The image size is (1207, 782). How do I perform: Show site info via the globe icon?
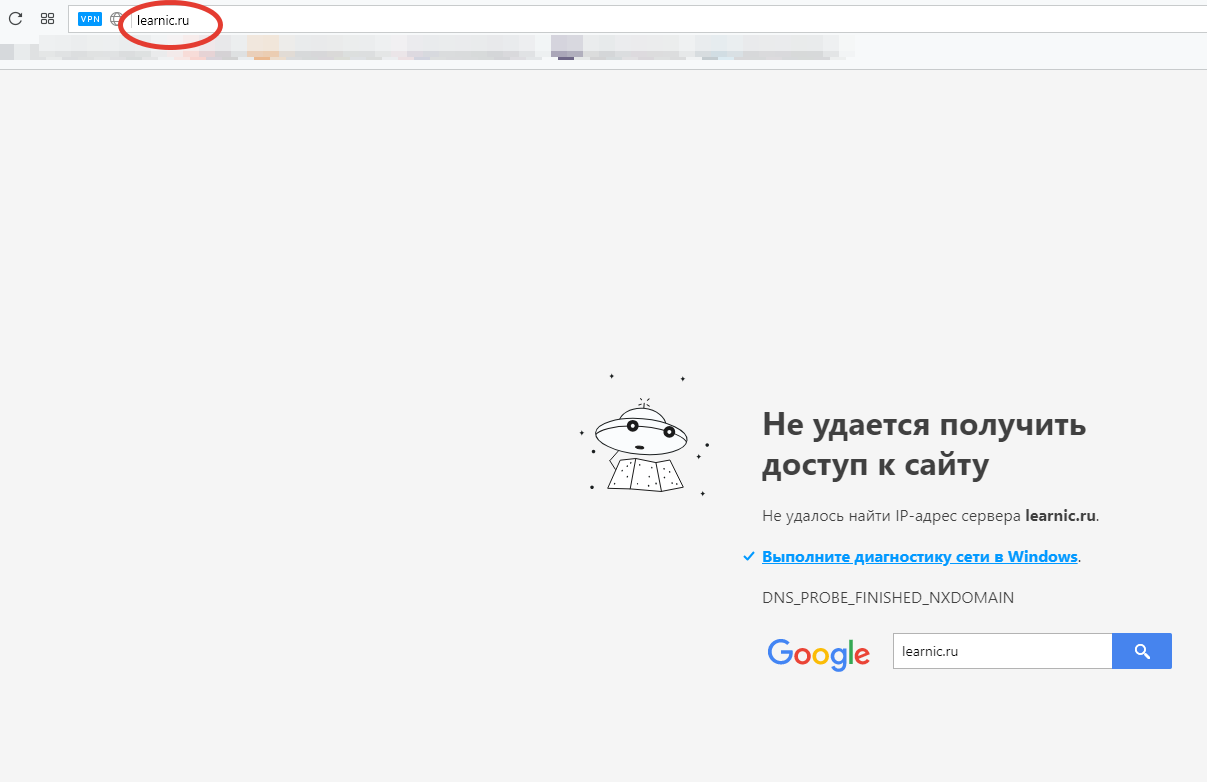(x=117, y=19)
